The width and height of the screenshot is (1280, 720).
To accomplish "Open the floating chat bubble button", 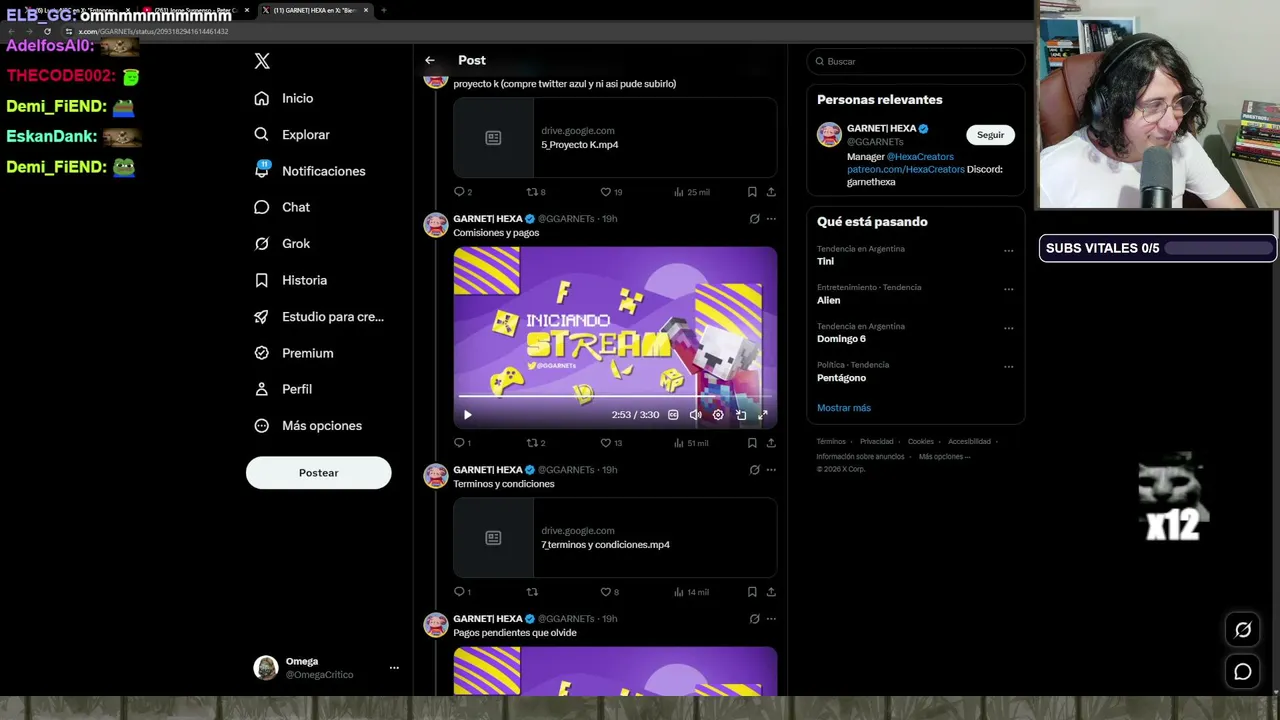I will [1243, 671].
